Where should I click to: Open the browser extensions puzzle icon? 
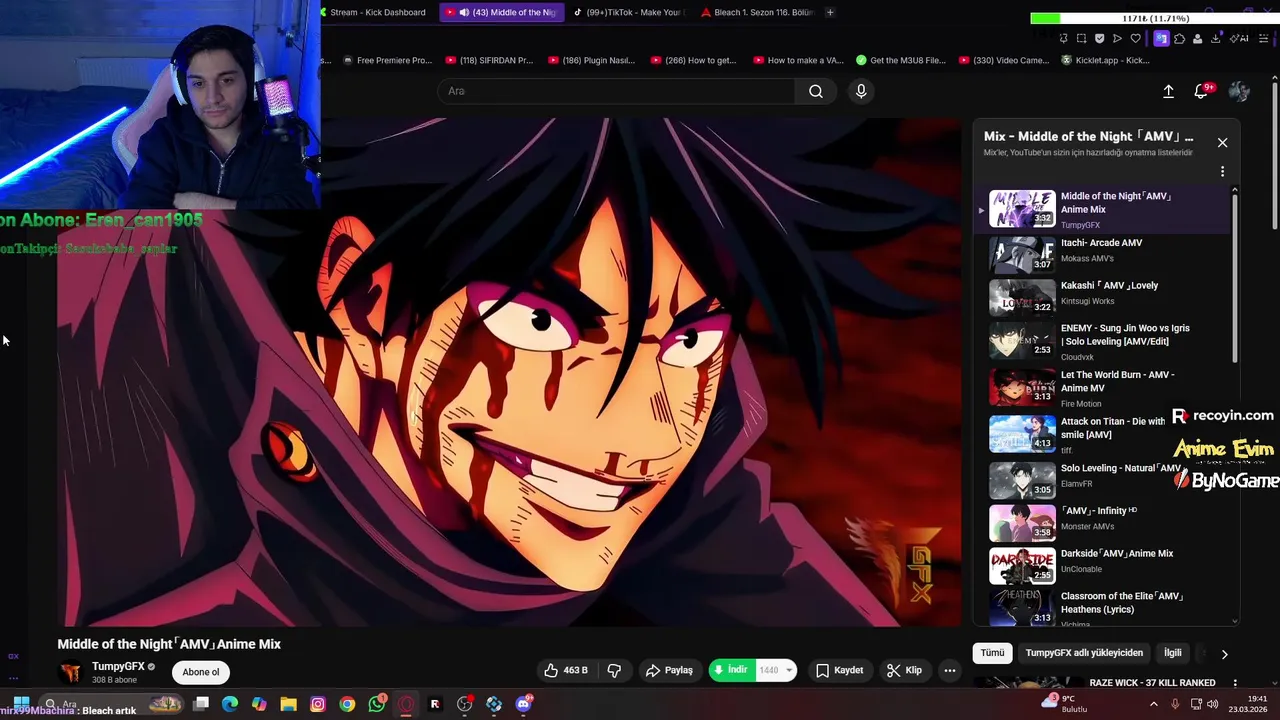click(x=1179, y=38)
